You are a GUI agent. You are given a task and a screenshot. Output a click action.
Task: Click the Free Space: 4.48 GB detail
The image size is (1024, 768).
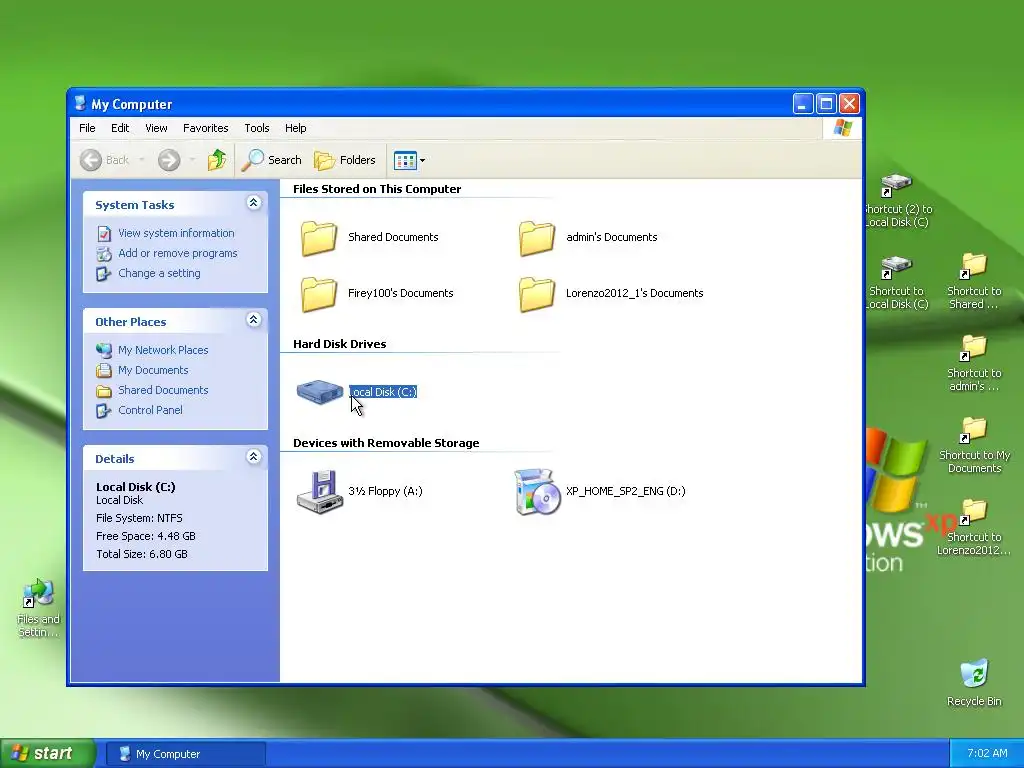point(146,536)
